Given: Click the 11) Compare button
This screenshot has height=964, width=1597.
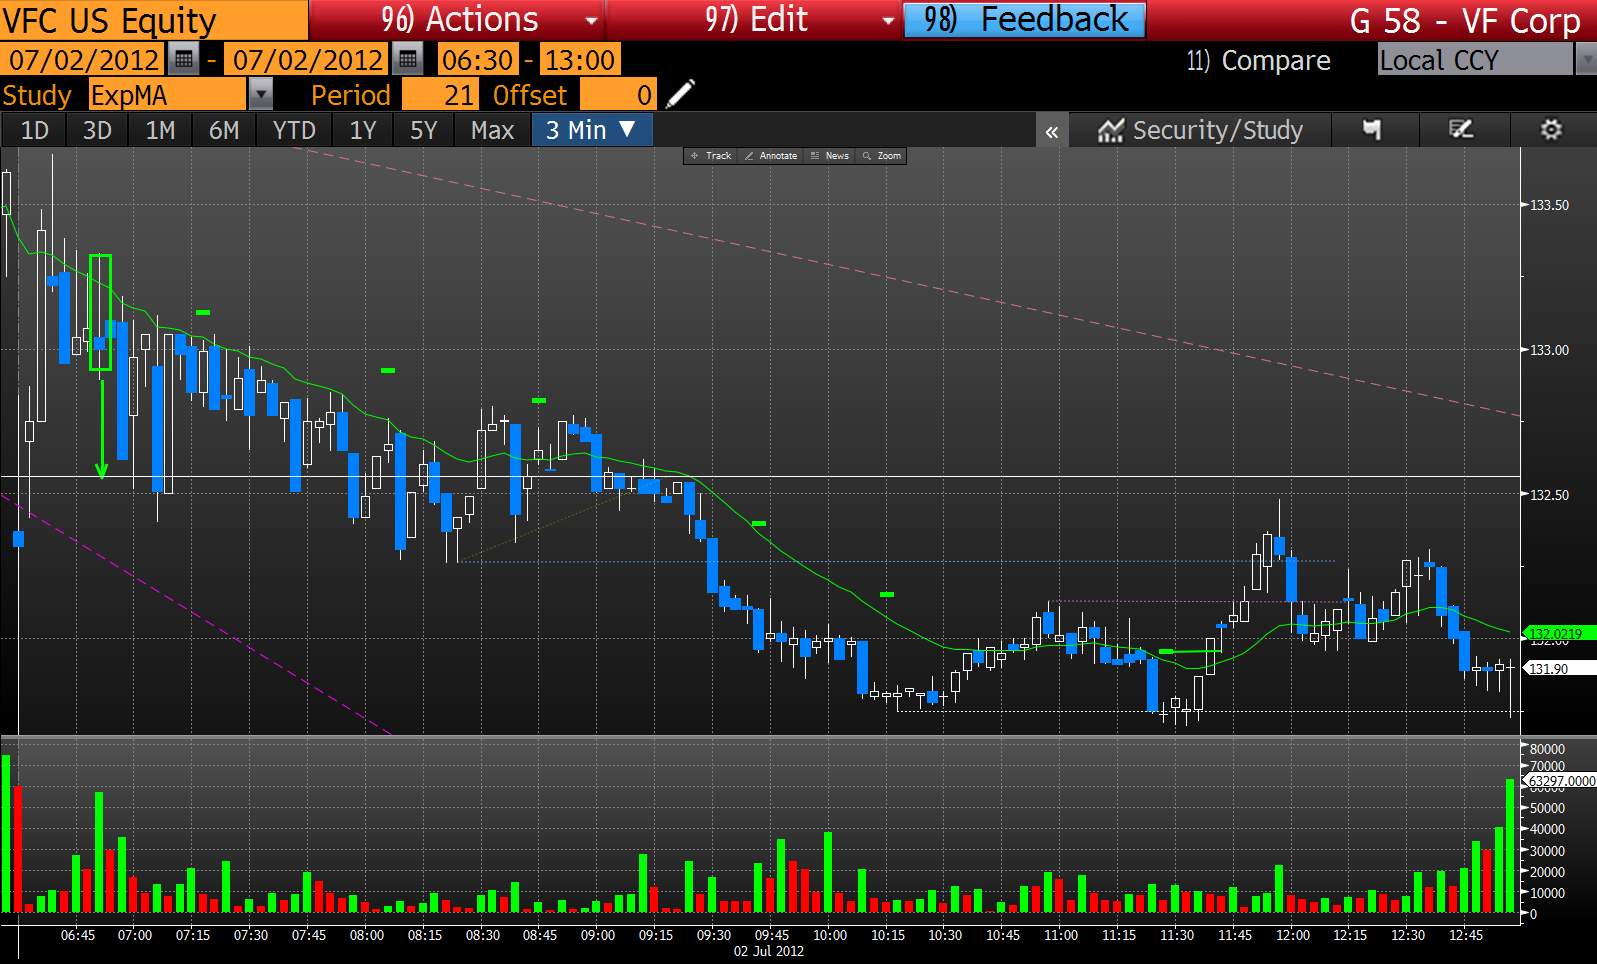Looking at the screenshot, I should pyautogui.click(x=1258, y=60).
